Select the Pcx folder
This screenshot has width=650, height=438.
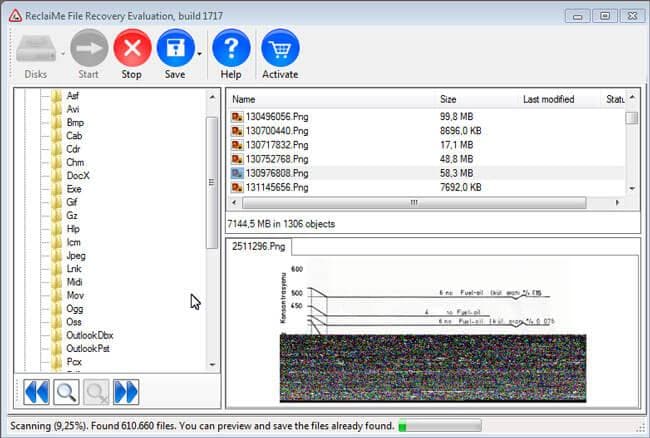tap(66, 361)
